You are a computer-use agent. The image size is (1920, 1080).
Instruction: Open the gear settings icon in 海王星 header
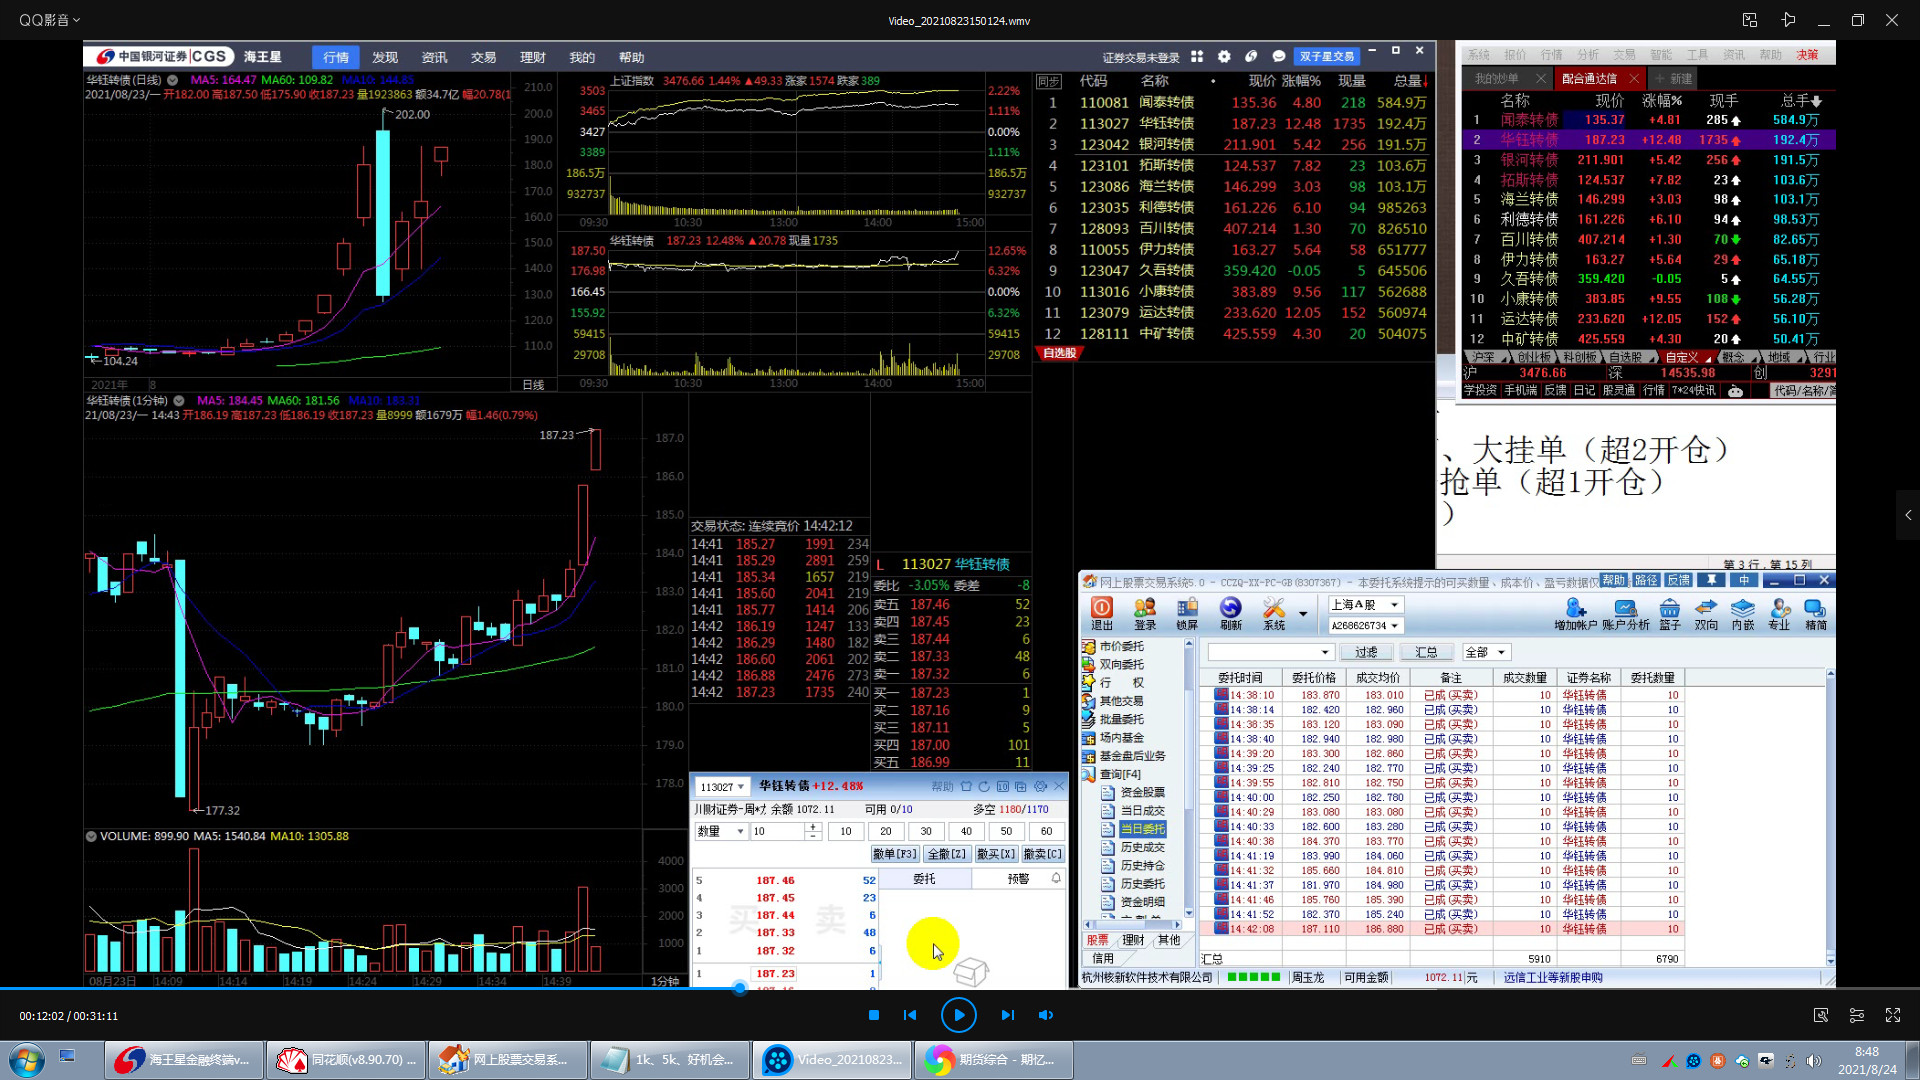(1224, 57)
